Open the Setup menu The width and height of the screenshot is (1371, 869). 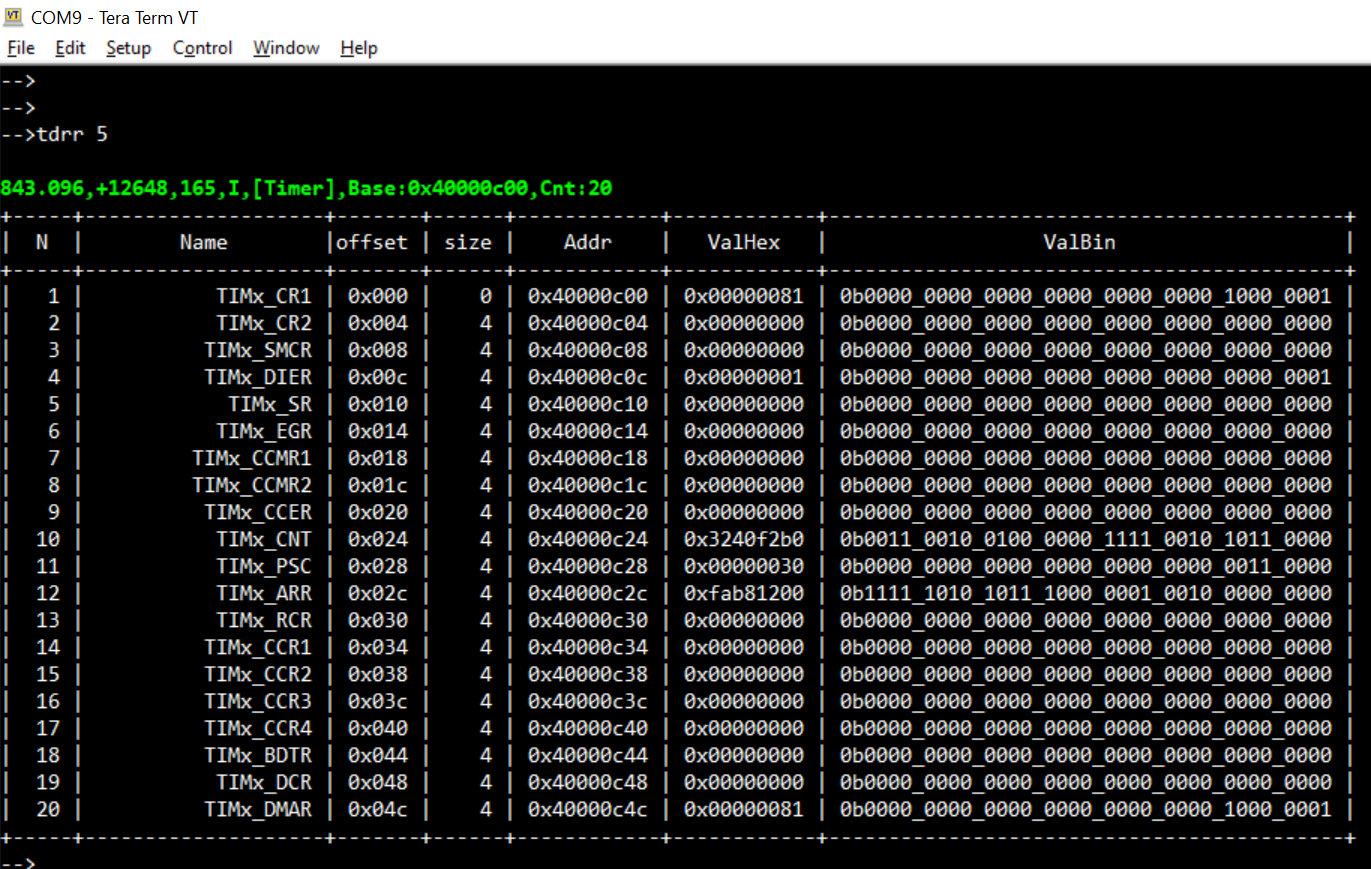tap(129, 48)
